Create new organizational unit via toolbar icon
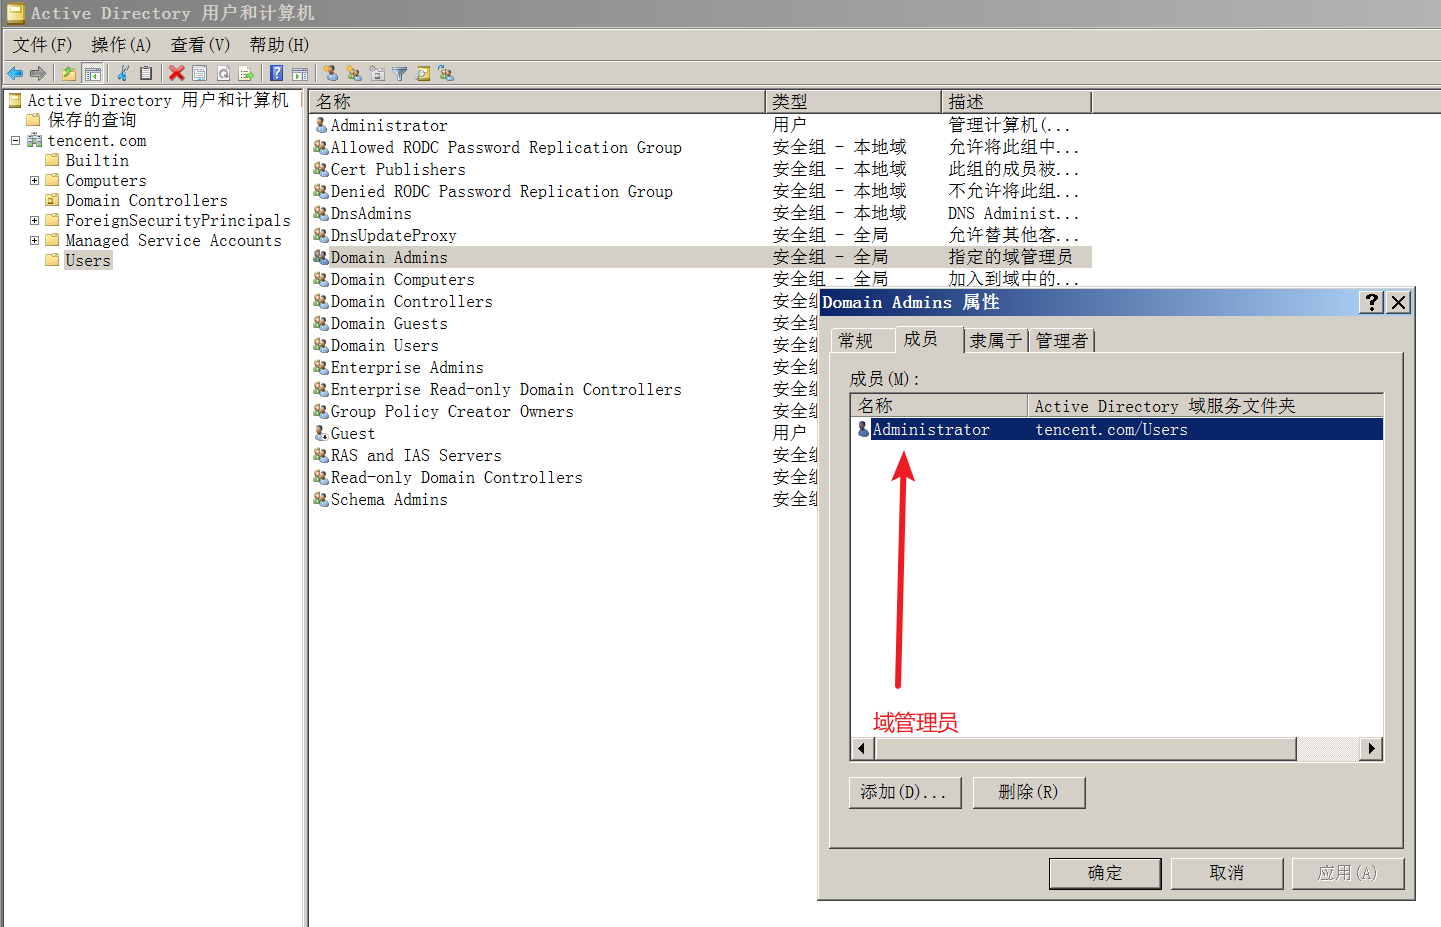This screenshot has height=927, width=1441. [377, 73]
